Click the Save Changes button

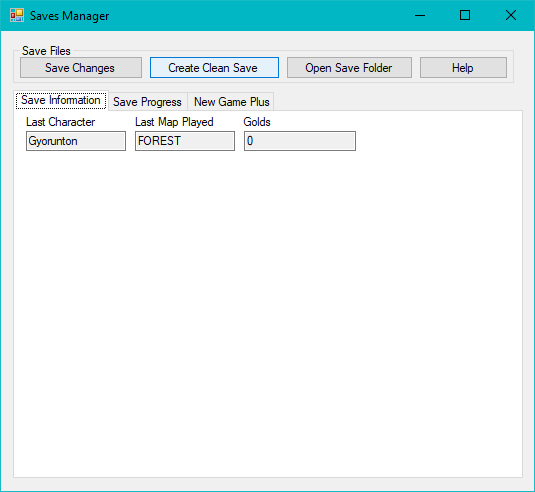click(81, 68)
